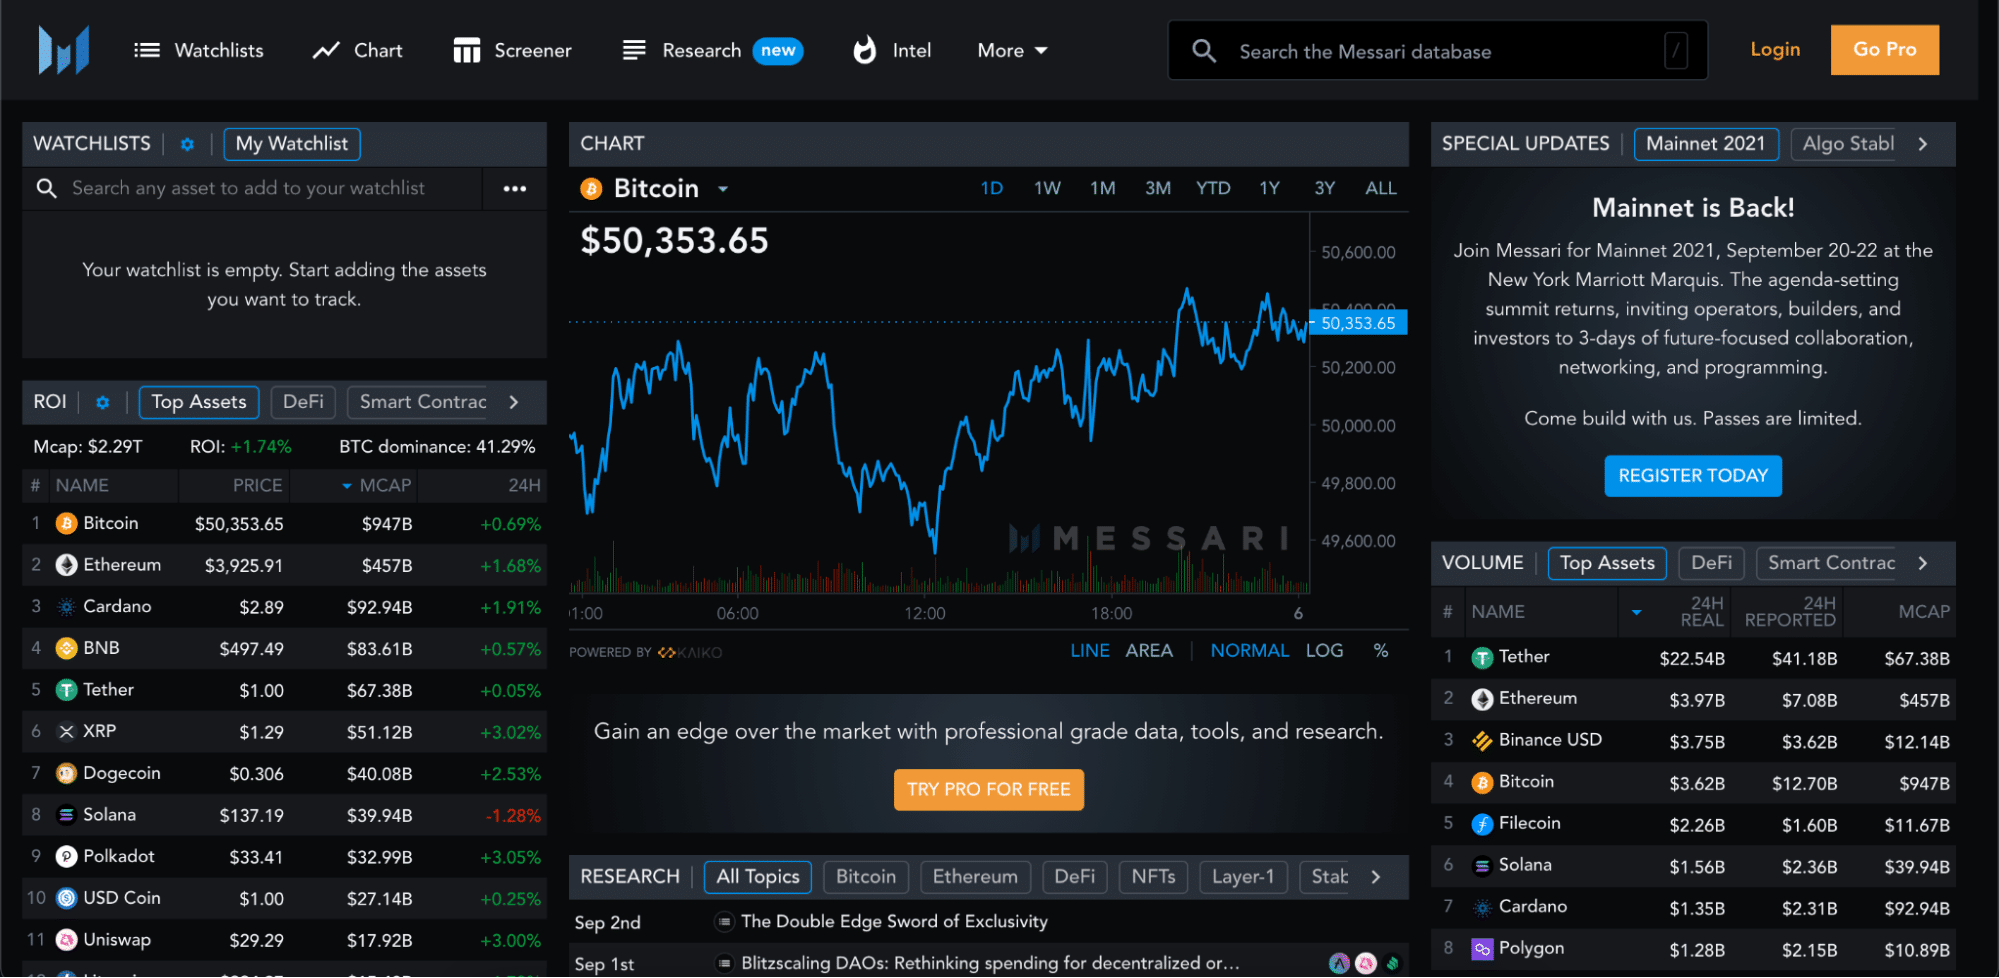Click the Dogecoin icon in ROI table

[66, 773]
